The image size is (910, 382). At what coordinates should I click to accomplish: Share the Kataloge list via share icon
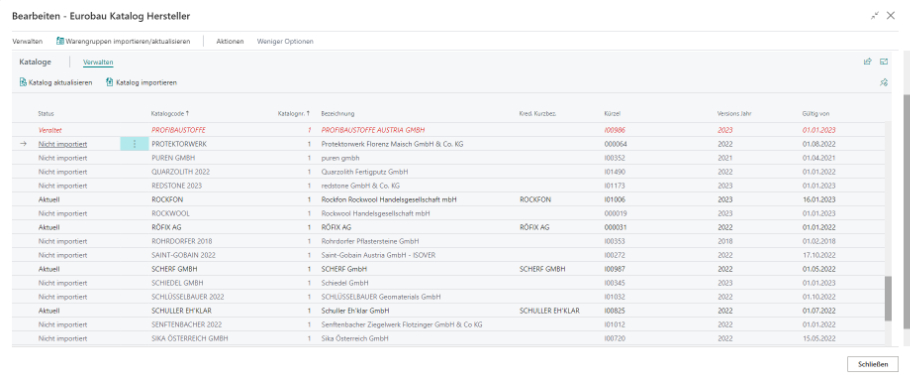tap(868, 62)
